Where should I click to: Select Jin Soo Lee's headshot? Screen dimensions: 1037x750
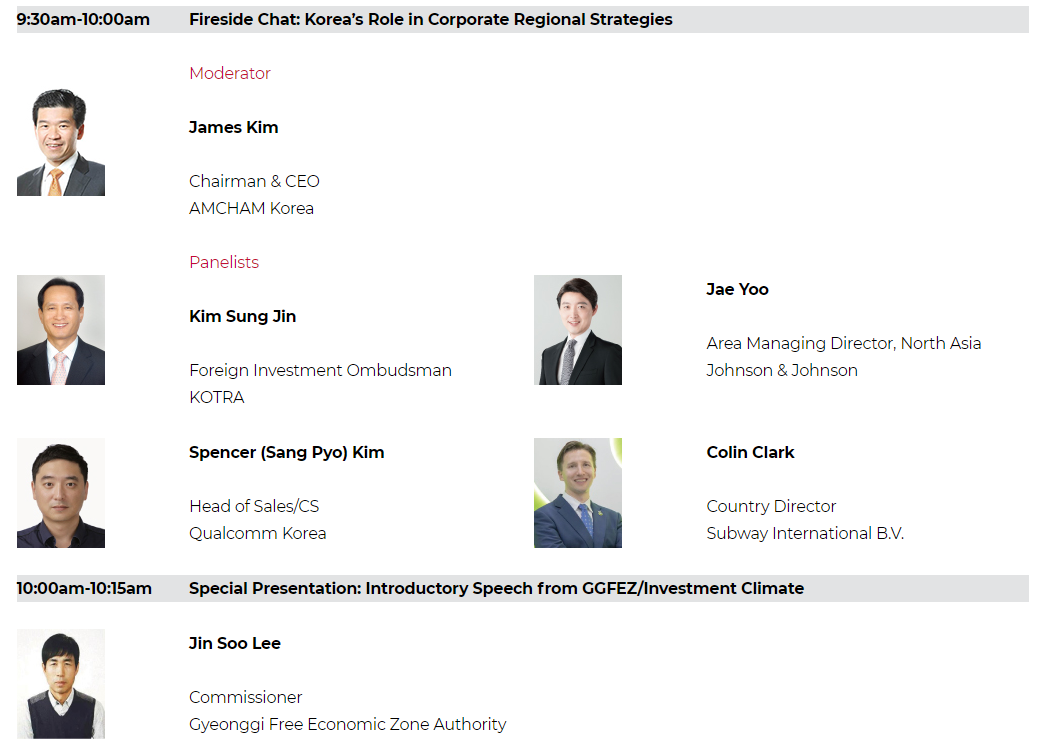click(61, 684)
